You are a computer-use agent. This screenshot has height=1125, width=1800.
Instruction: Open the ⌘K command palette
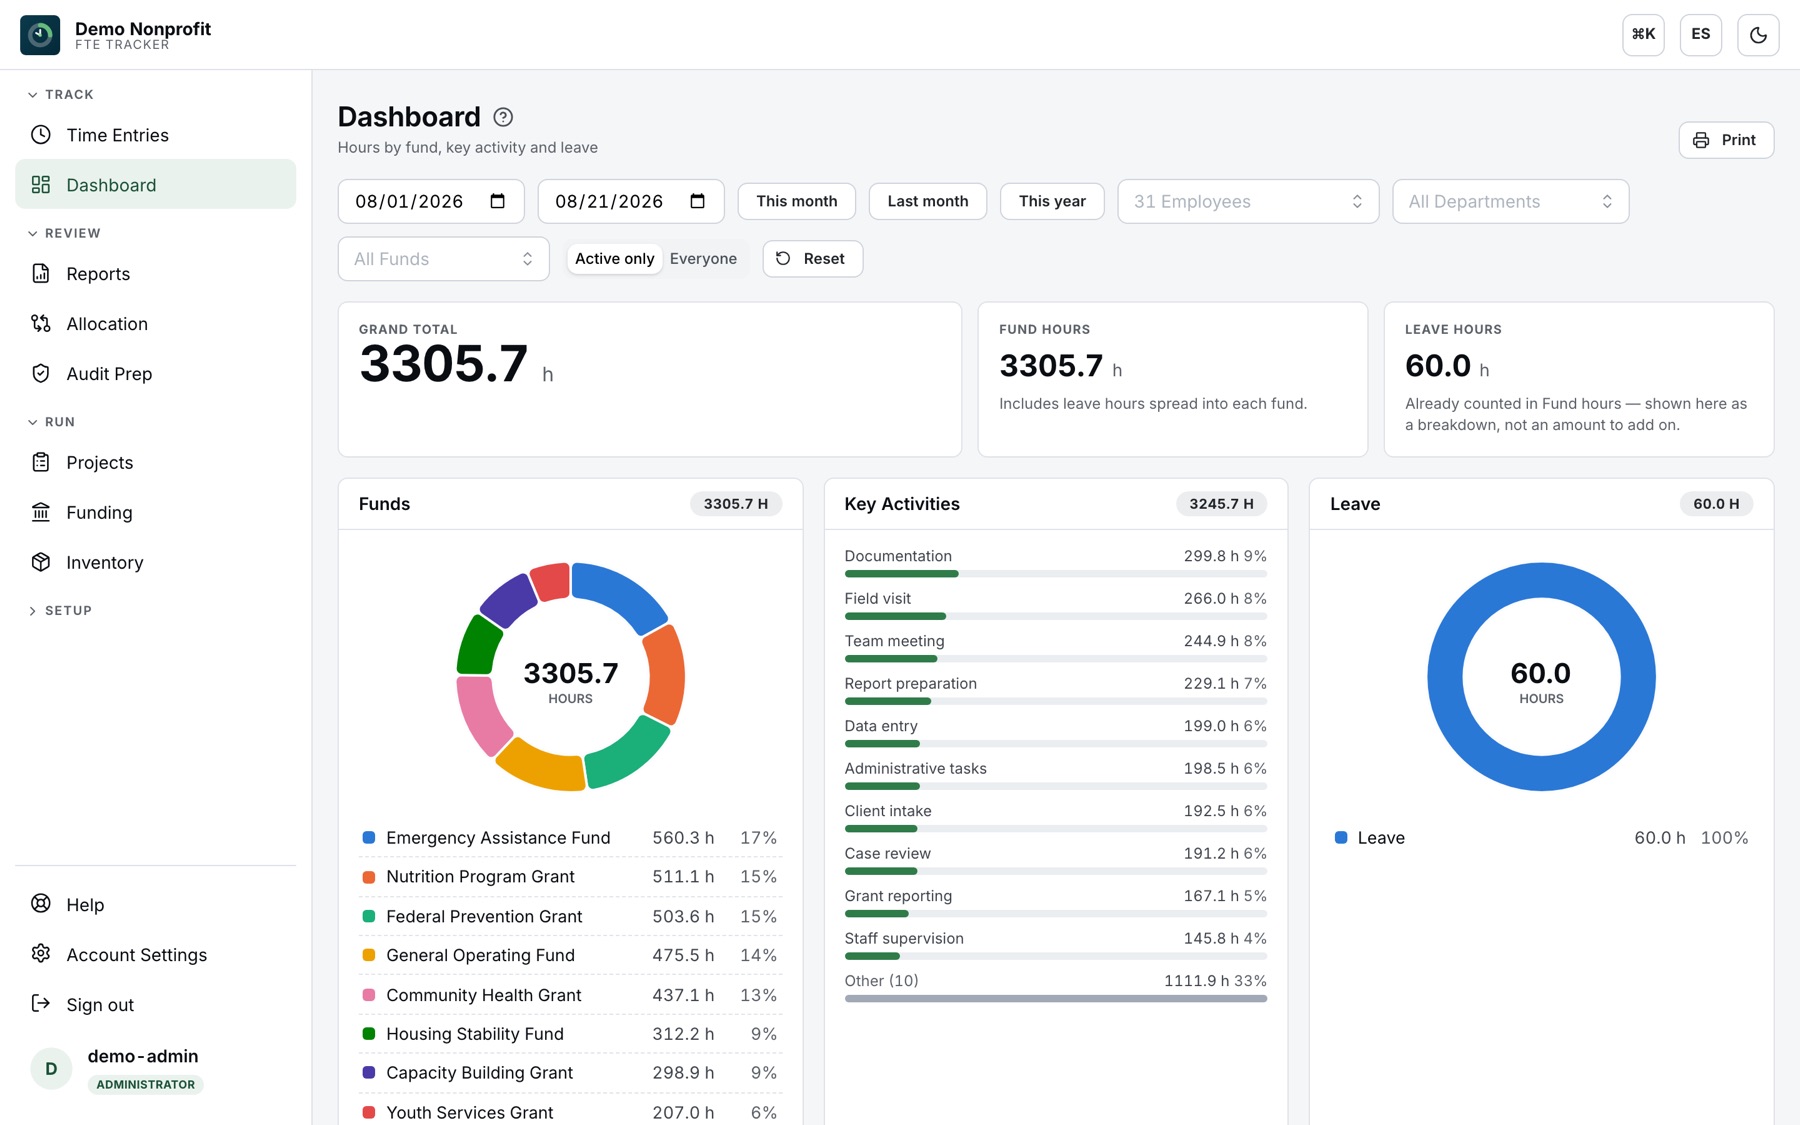(x=1643, y=35)
